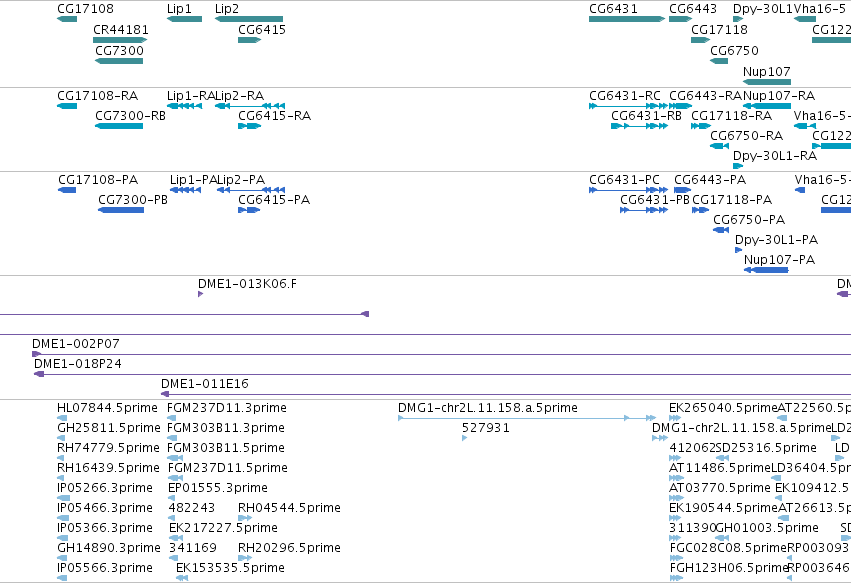Open the Nup107 gene label
Viewport: 851px width, 583px height.
[x=766, y=71]
